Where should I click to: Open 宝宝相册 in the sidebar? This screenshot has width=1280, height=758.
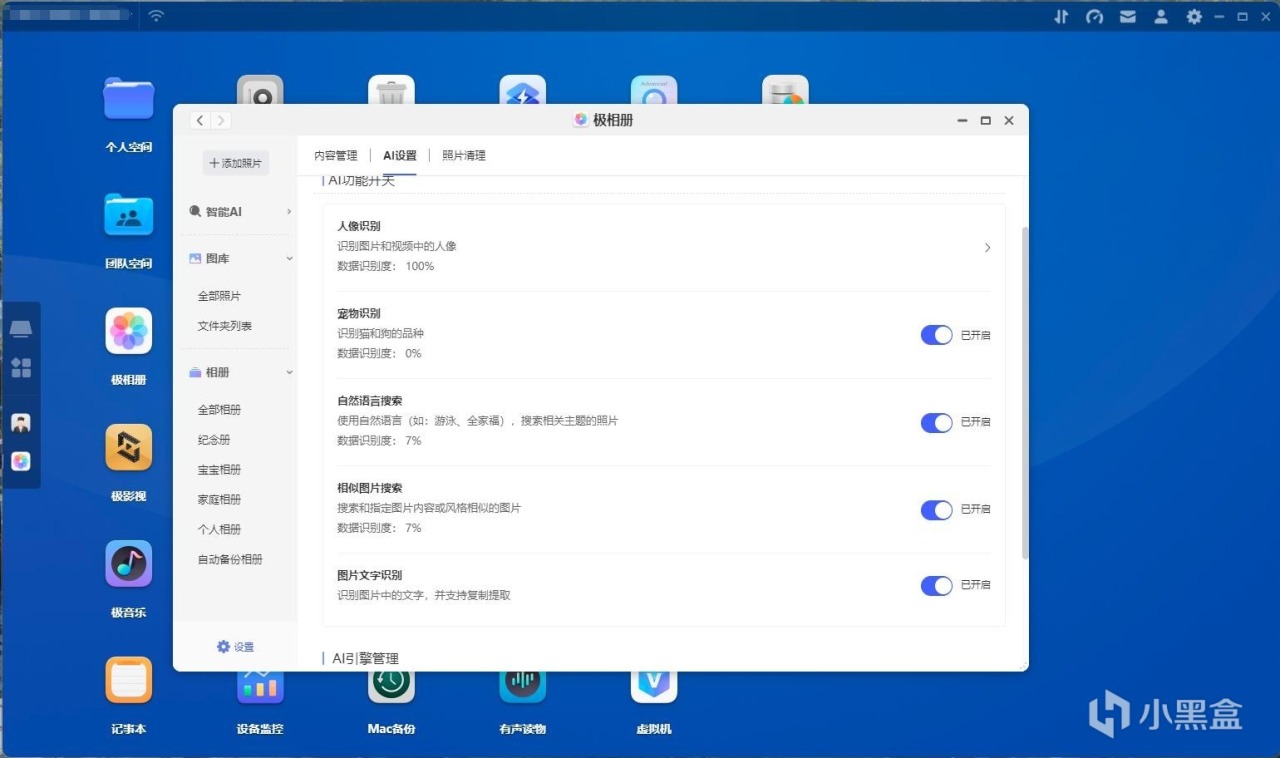(219, 470)
